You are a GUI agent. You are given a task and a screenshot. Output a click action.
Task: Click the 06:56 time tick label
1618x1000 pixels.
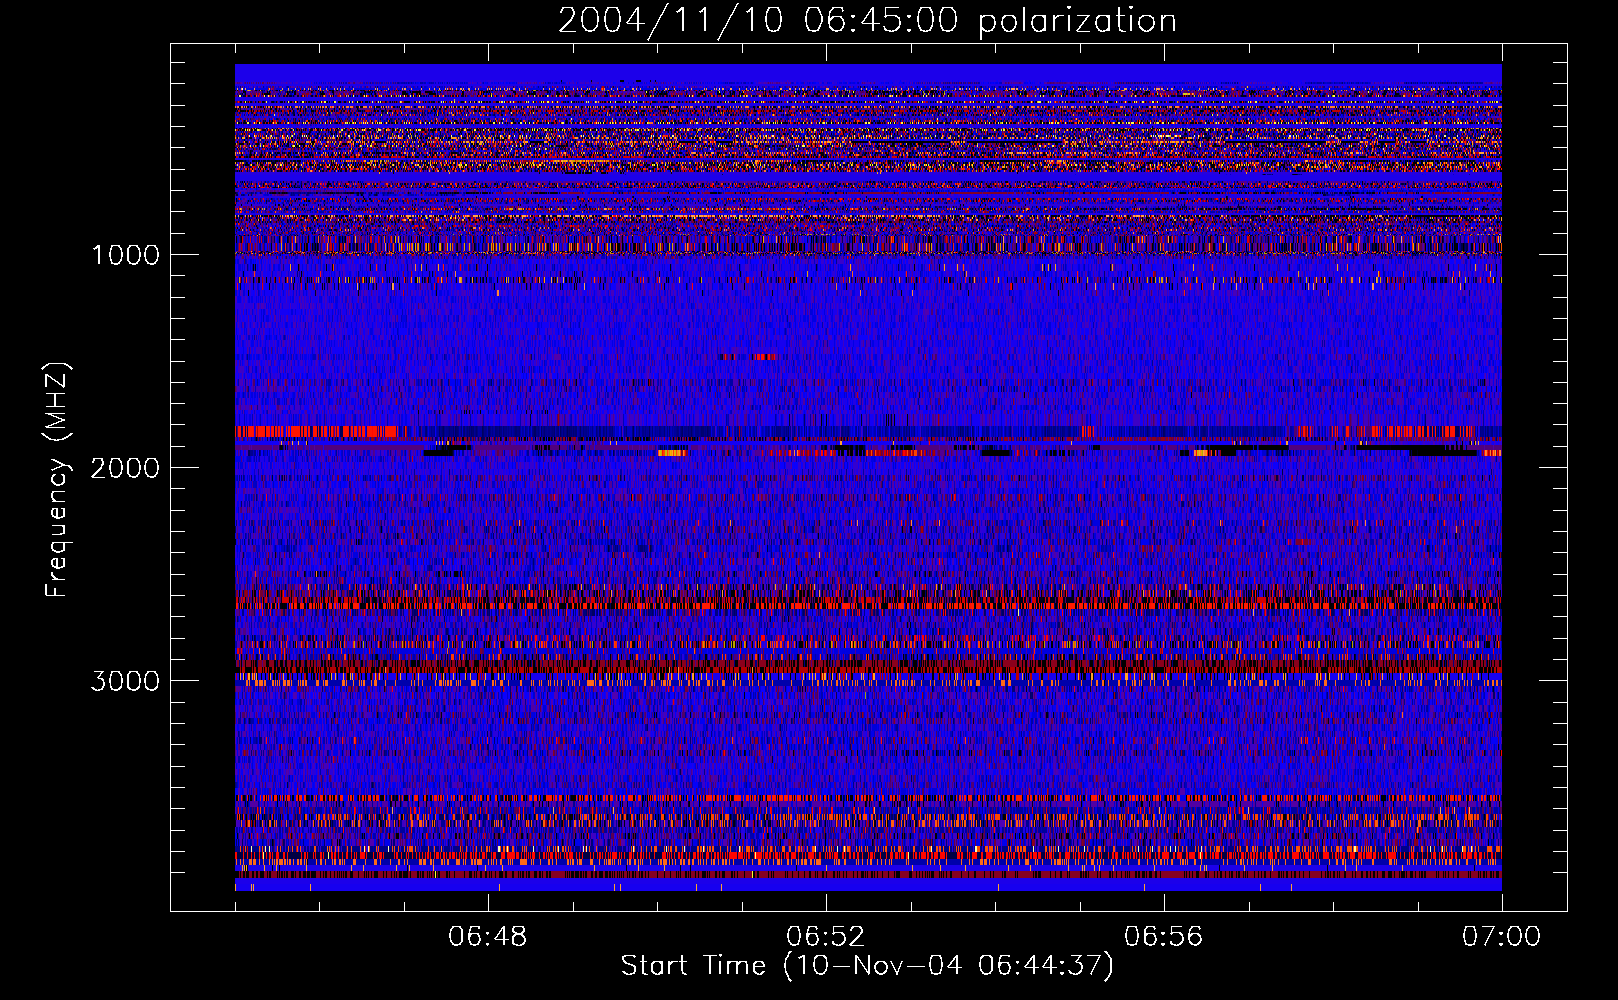coord(1164,937)
